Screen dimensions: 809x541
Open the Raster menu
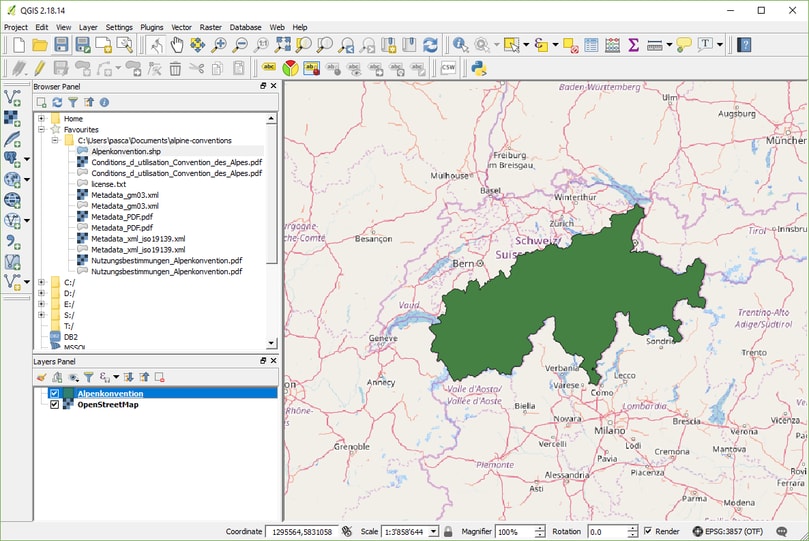(x=211, y=27)
